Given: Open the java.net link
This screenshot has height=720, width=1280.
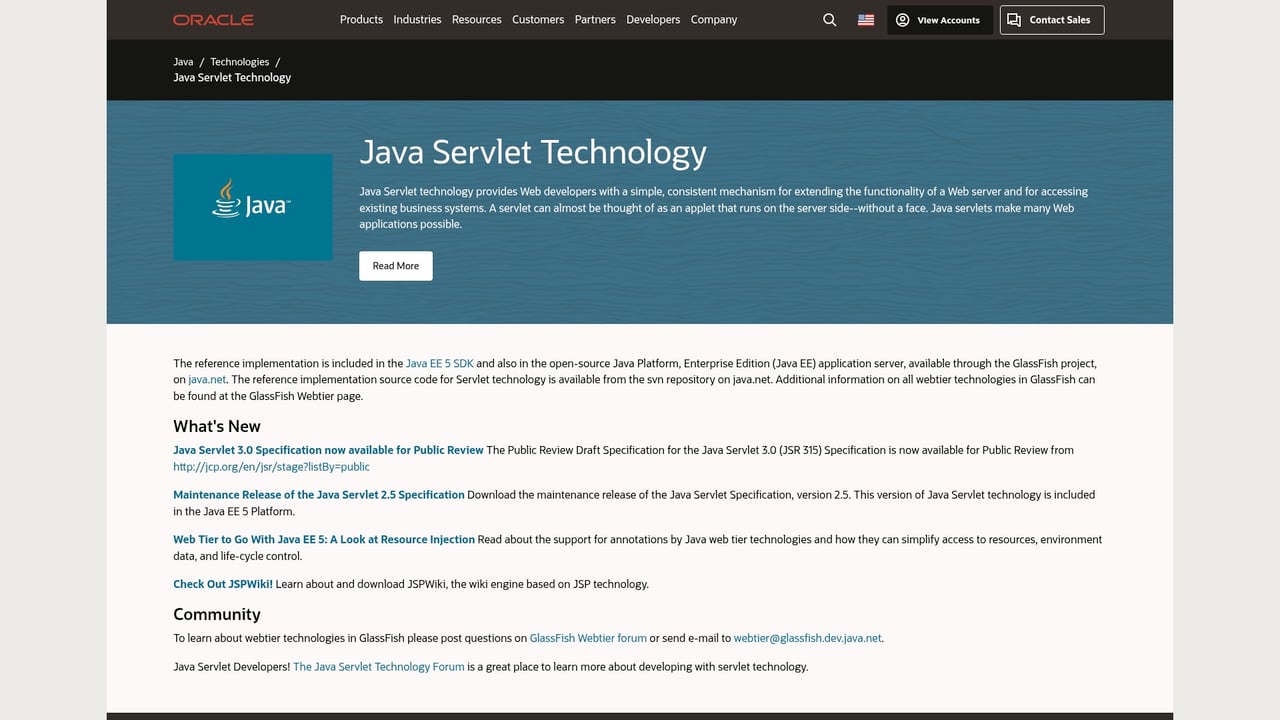Looking at the screenshot, I should pyautogui.click(x=206, y=379).
